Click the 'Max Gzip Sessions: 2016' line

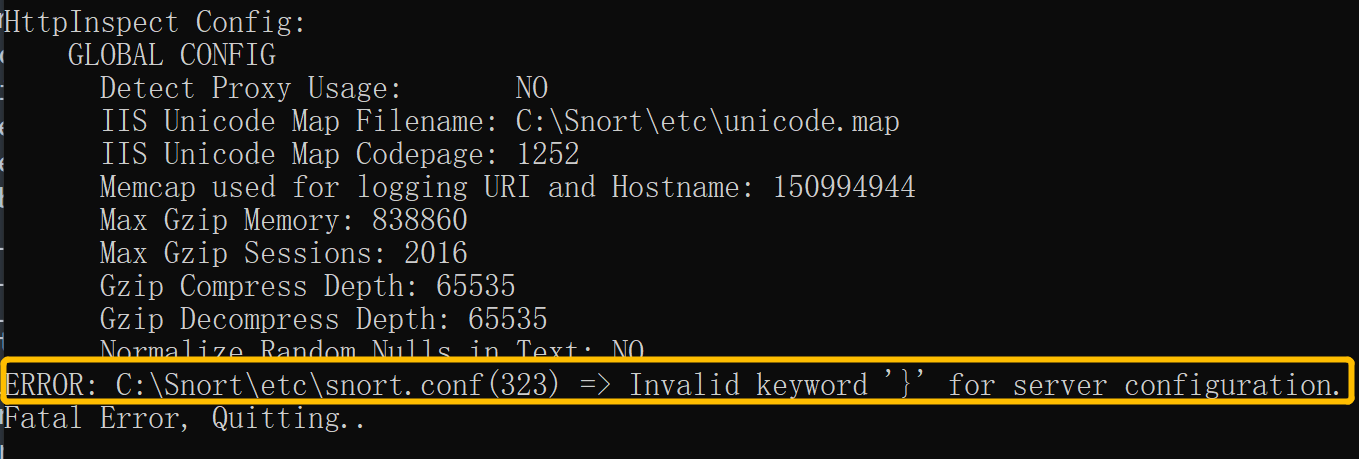pyautogui.click(x=284, y=254)
